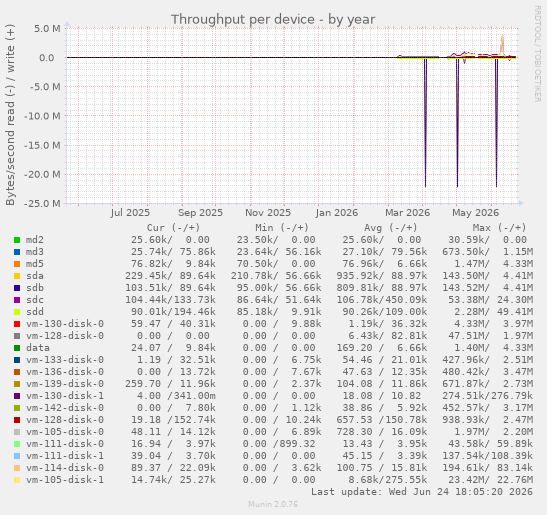Click the vm-142-disk-0 legend swatch
Image resolution: width=547 pixels, height=515 pixels.
(x=17, y=408)
